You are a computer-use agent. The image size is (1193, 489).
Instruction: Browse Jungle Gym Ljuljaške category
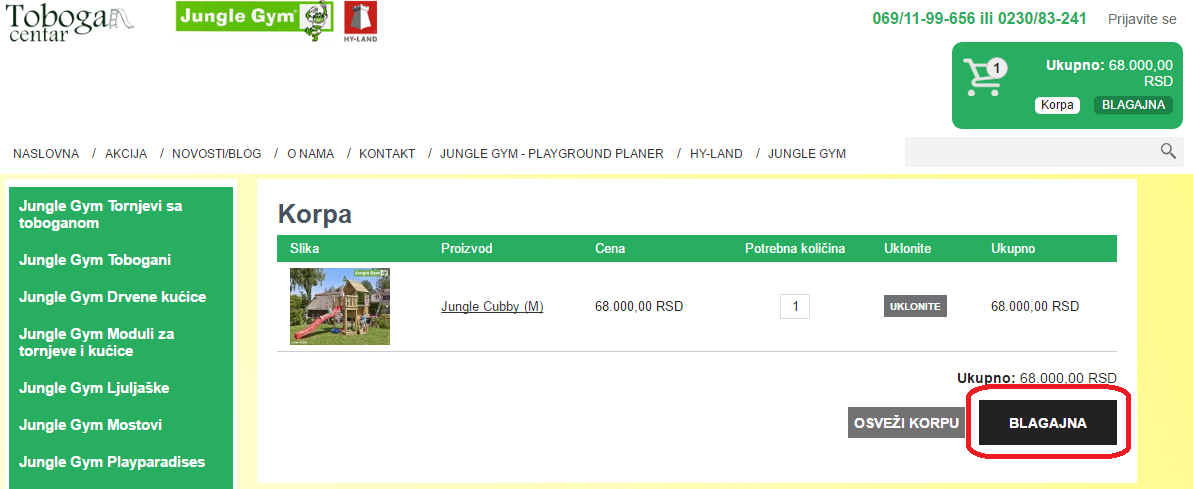point(94,388)
